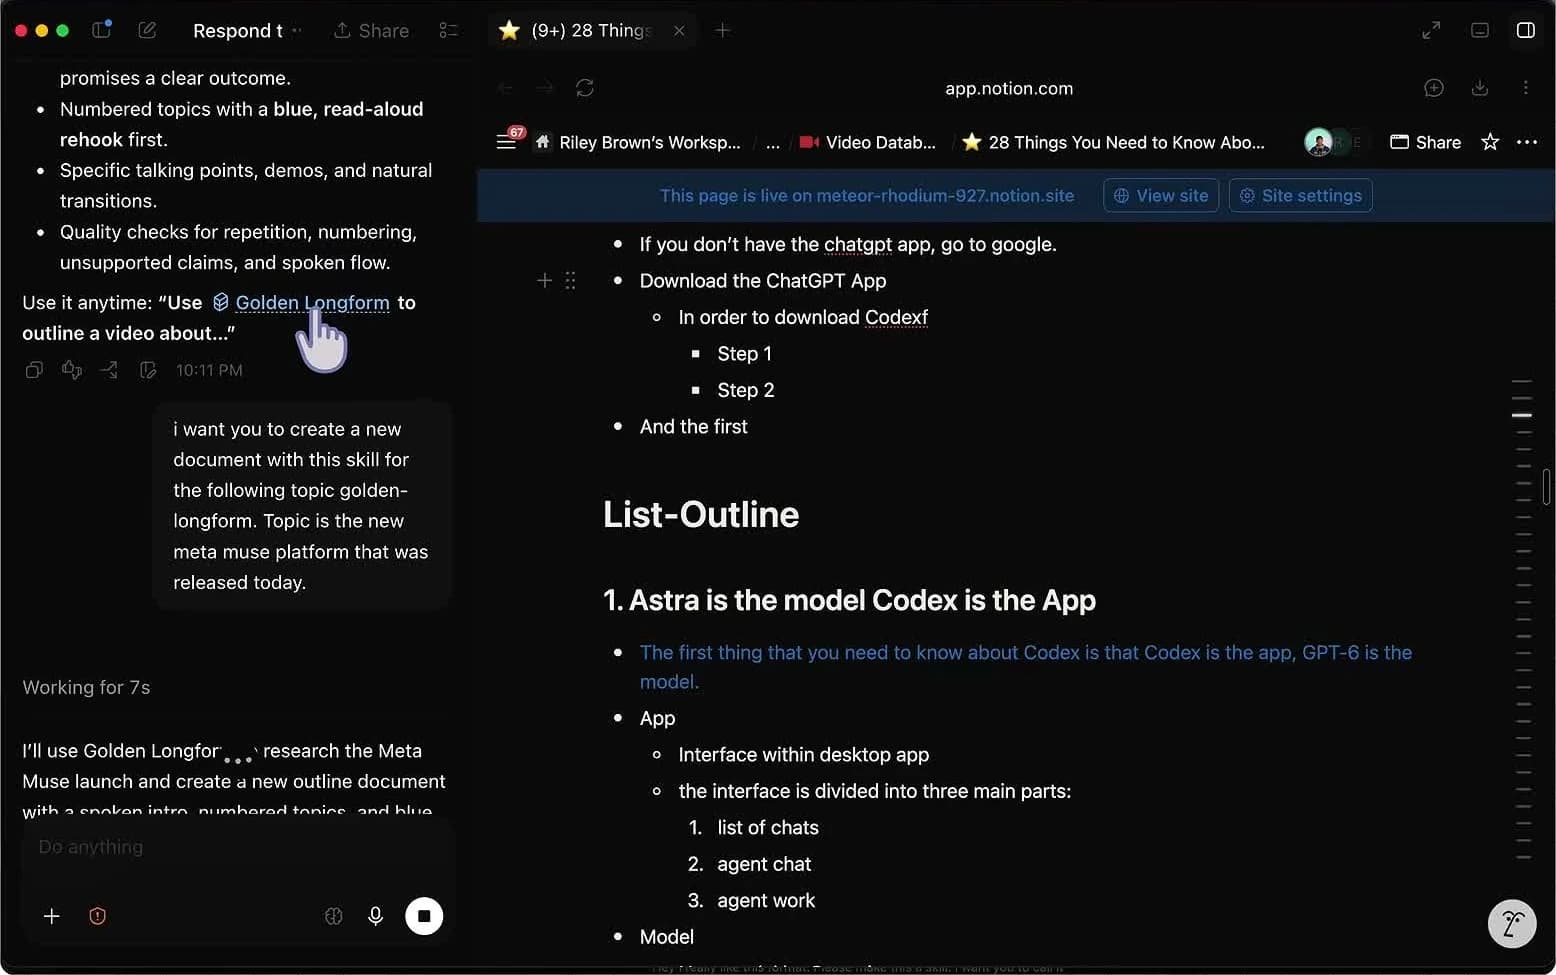Image resolution: width=1556 pixels, height=975 pixels.
Task: Expand the browser panel with the diagonal arrows icon
Action: [x=1431, y=30]
